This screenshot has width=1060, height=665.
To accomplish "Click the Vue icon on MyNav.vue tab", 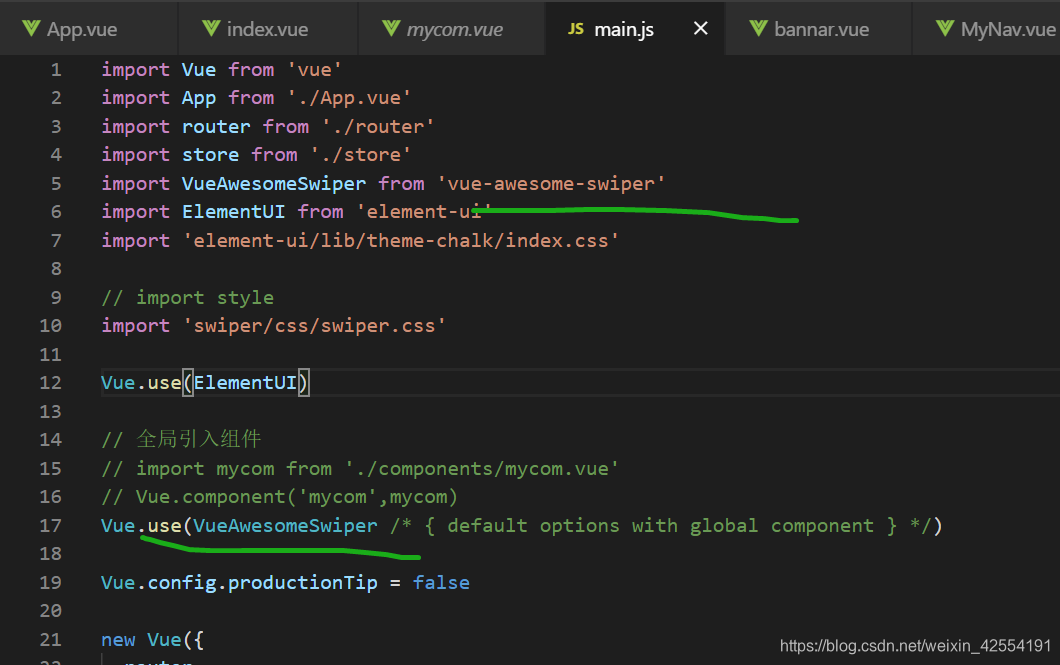I will (945, 28).
